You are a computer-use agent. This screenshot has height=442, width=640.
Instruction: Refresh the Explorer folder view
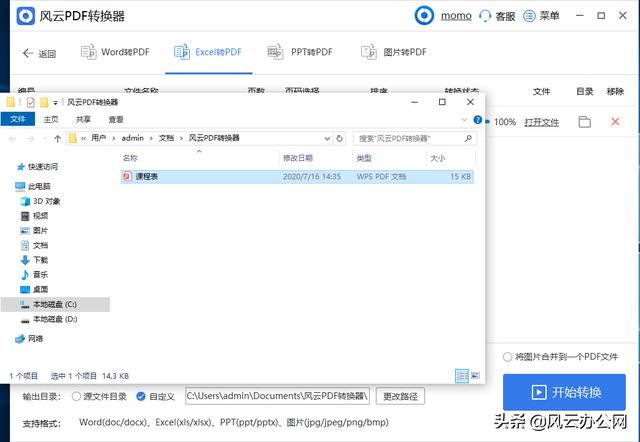(x=339, y=139)
